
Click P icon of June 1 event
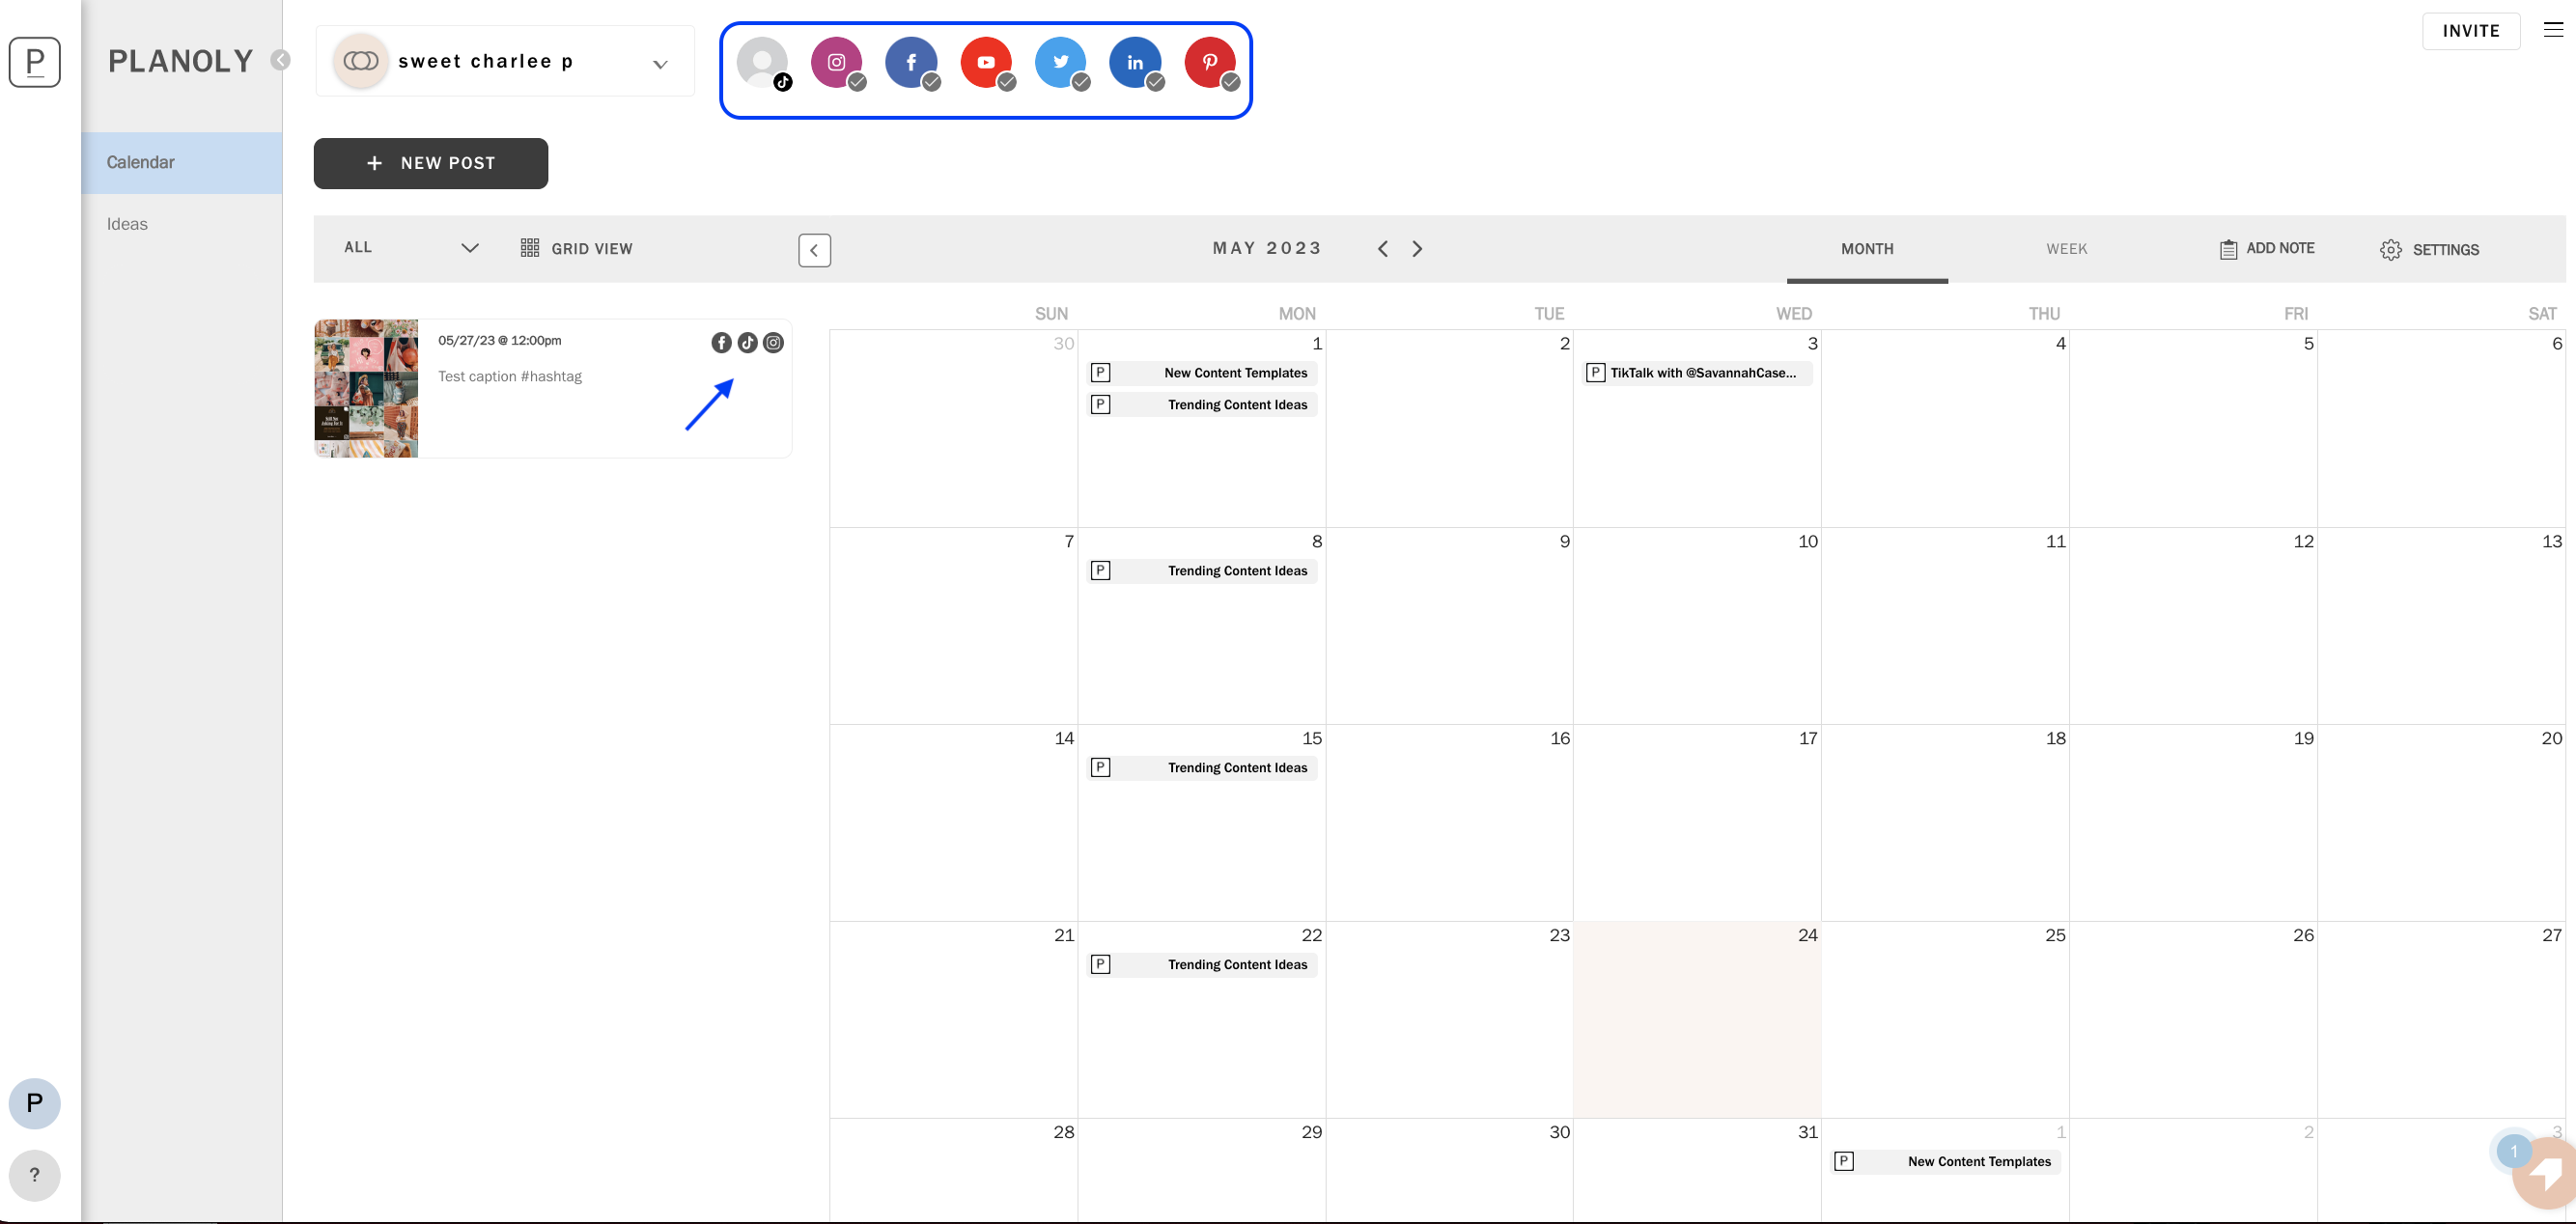(1844, 1162)
